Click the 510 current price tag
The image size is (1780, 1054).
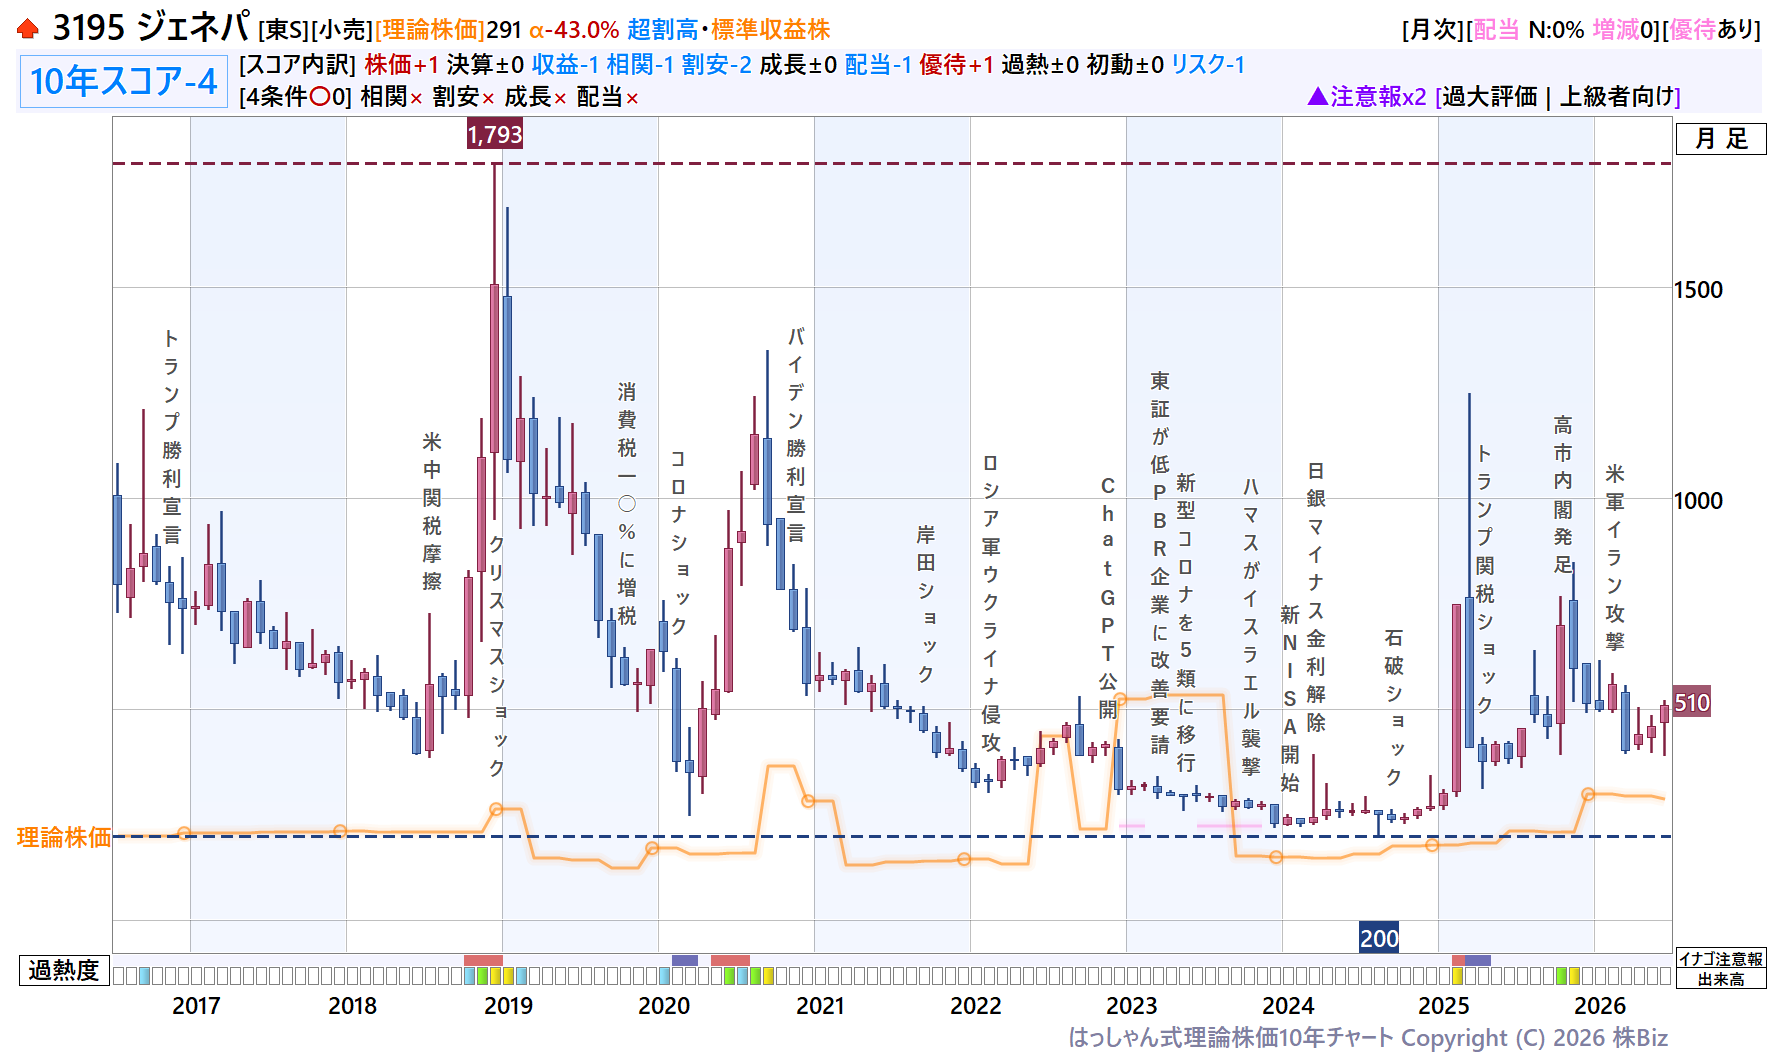(1691, 703)
